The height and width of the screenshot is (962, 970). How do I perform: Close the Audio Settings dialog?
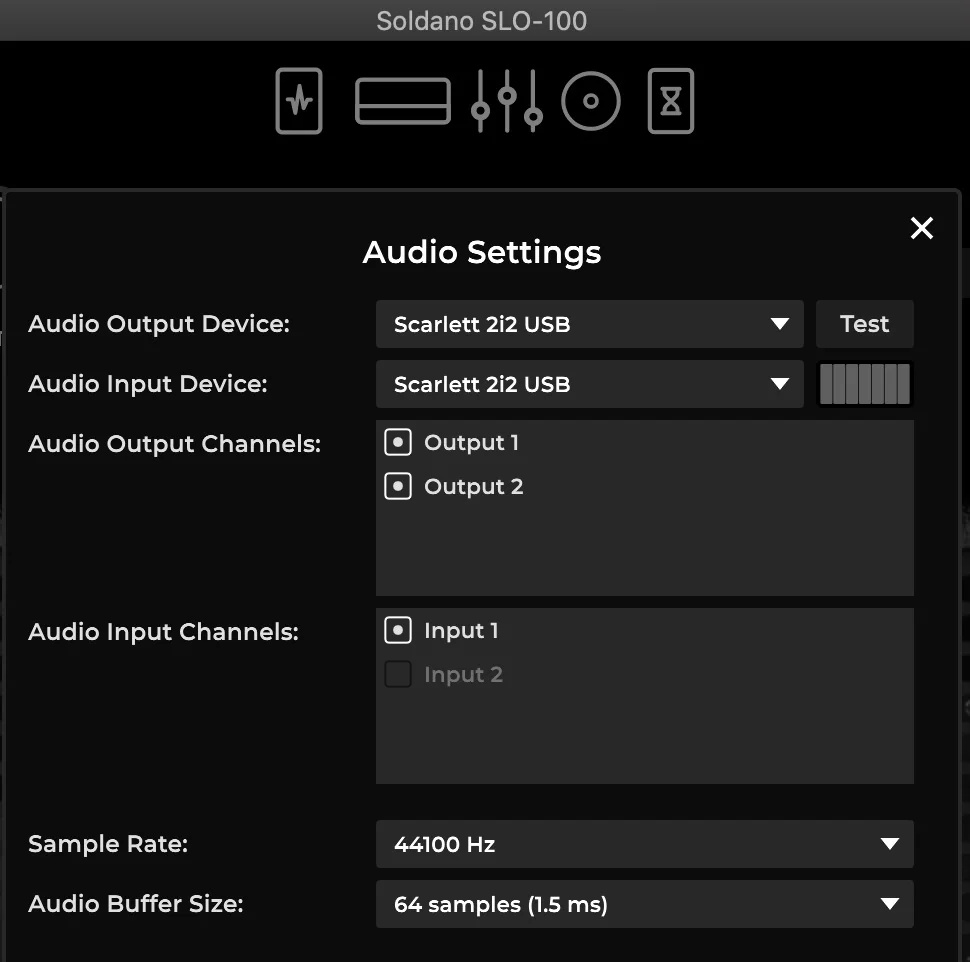pyautogui.click(x=922, y=228)
